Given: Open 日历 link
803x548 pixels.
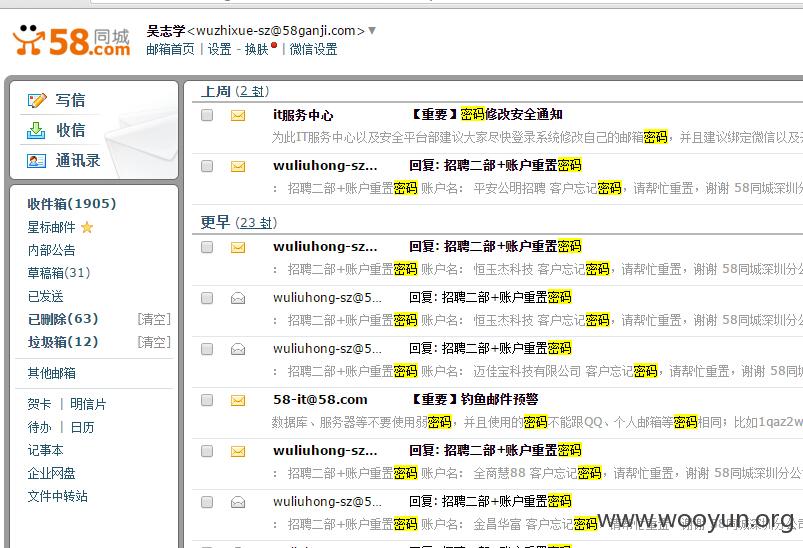Looking at the screenshot, I should pos(82,427).
